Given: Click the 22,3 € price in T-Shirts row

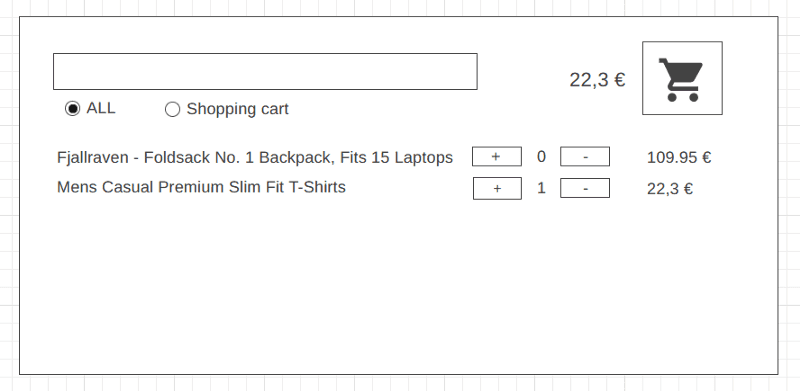Looking at the screenshot, I should [x=670, y=189].
